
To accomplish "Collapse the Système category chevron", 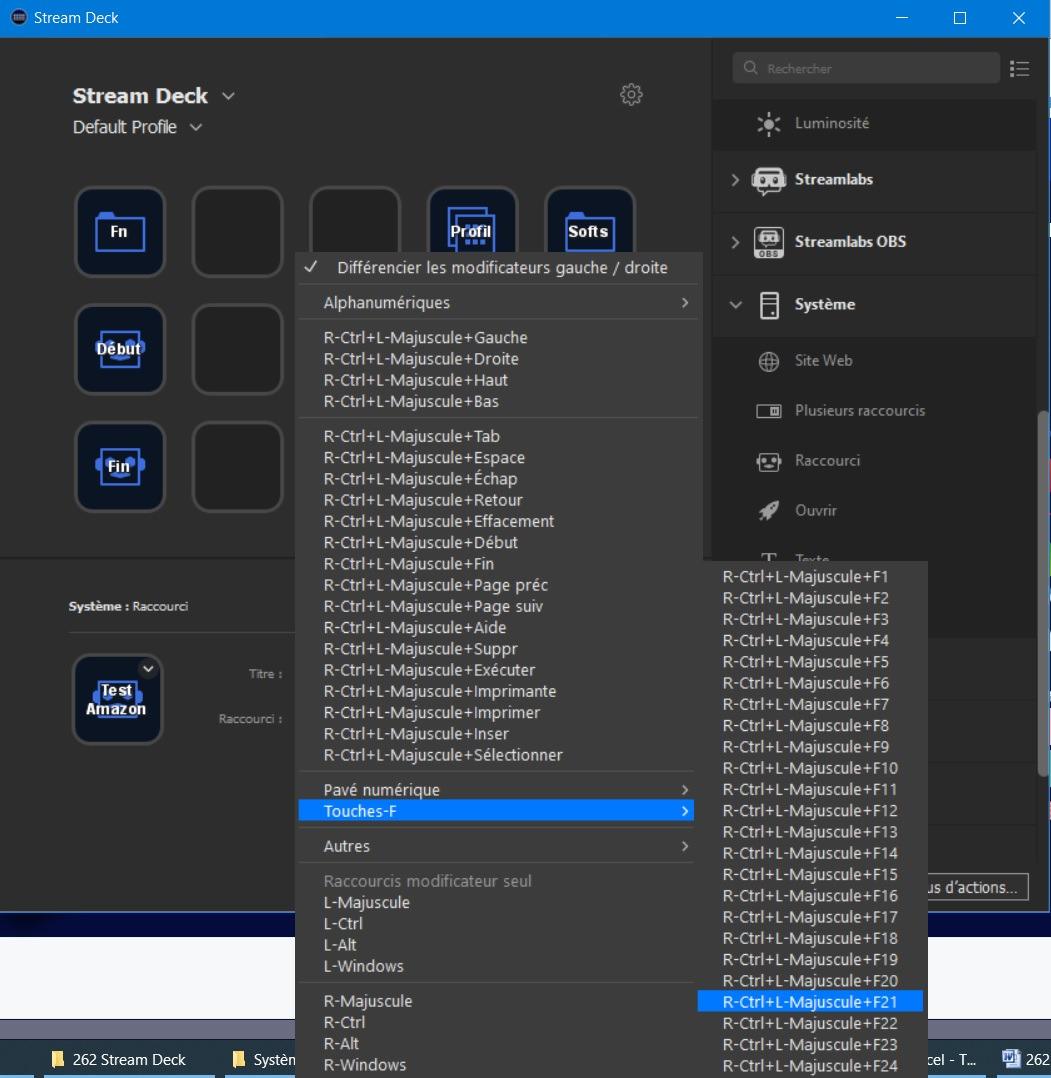I will point(735,305).
